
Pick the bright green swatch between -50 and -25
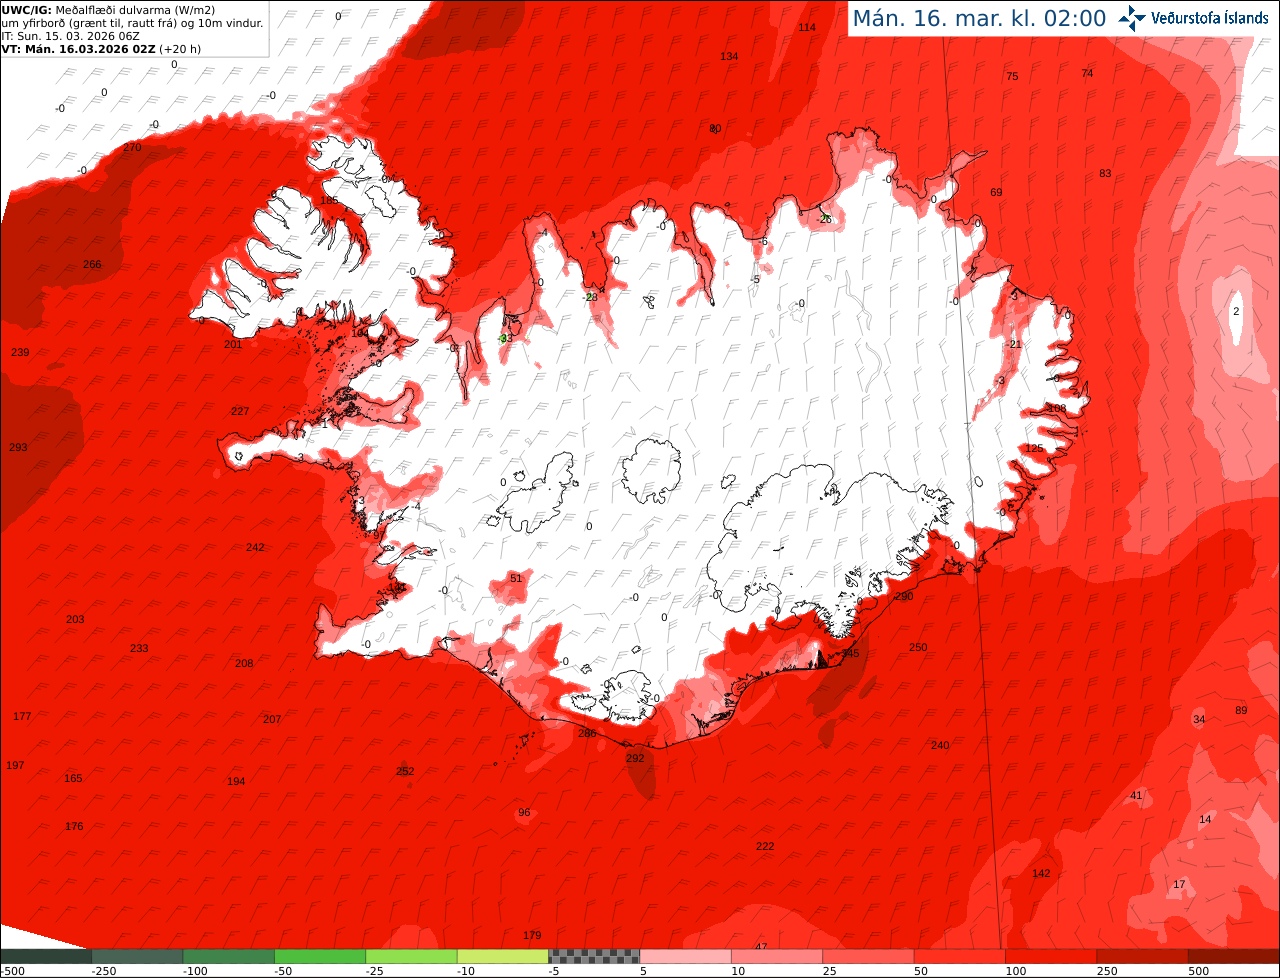(x=320, y=956)
